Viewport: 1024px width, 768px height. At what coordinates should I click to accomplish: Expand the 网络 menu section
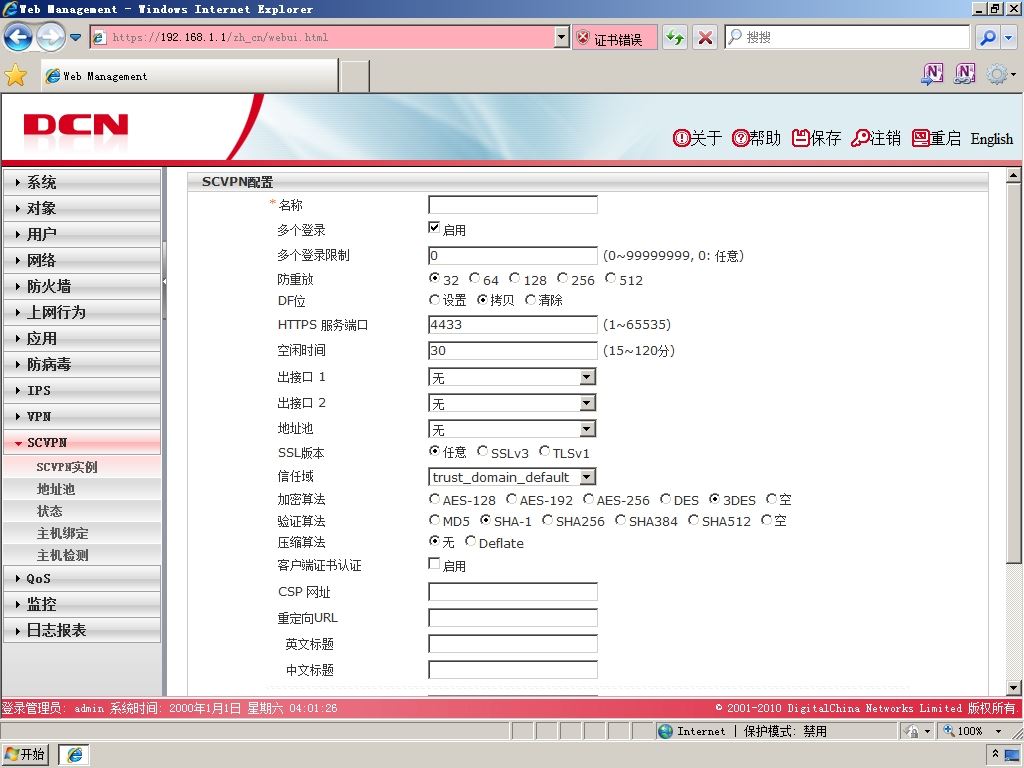(x=82, y=260)
